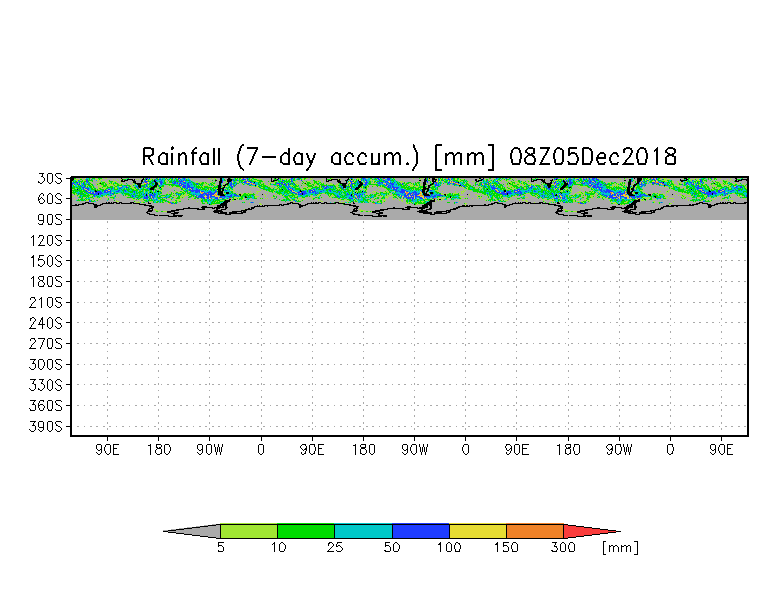Click the 08Z05Dec2018 timestamp in title

click(593, 156)
